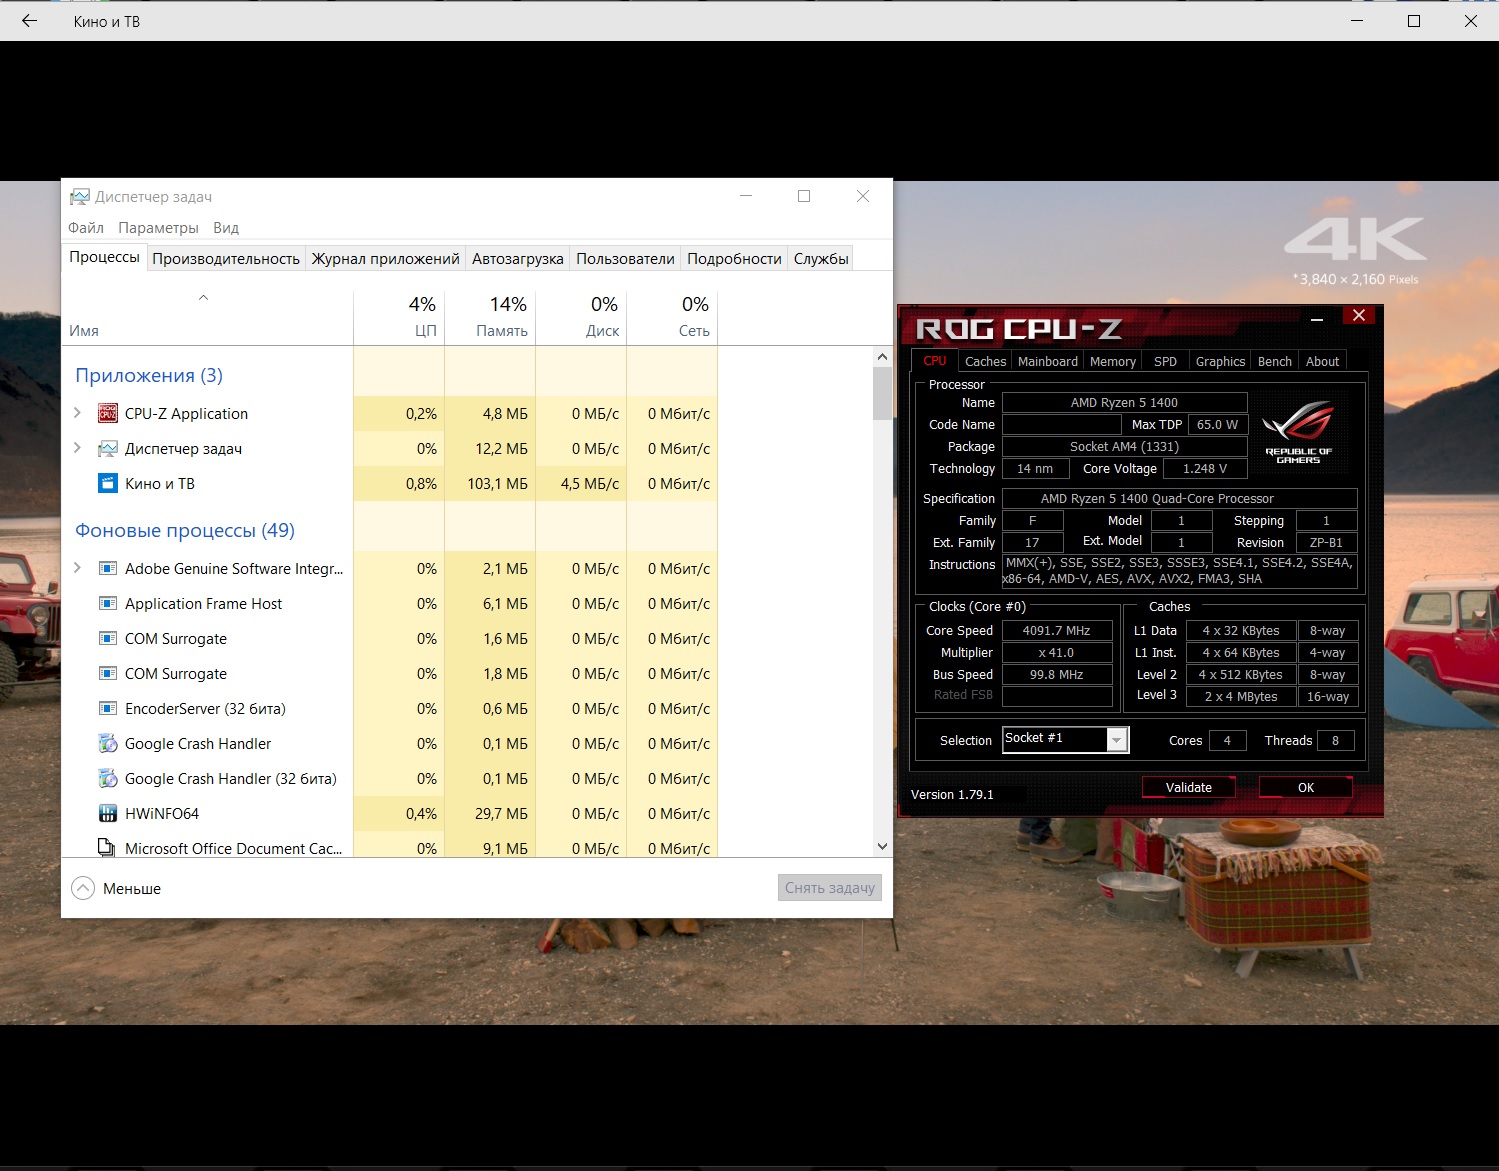Minimize the ROG CPU-Z window

1317,318
